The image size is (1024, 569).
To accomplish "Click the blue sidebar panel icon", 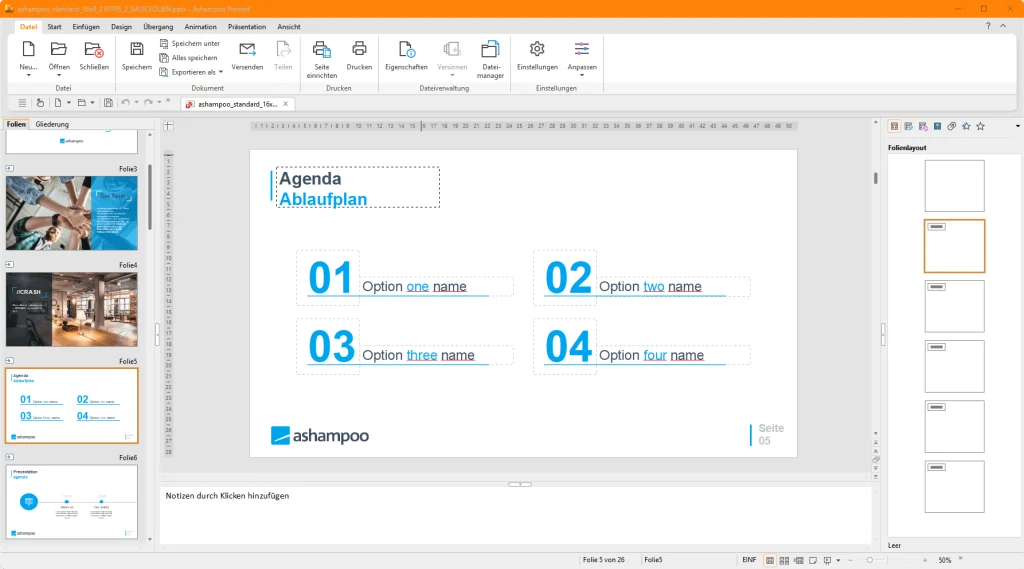I will (x=937, y=126).
